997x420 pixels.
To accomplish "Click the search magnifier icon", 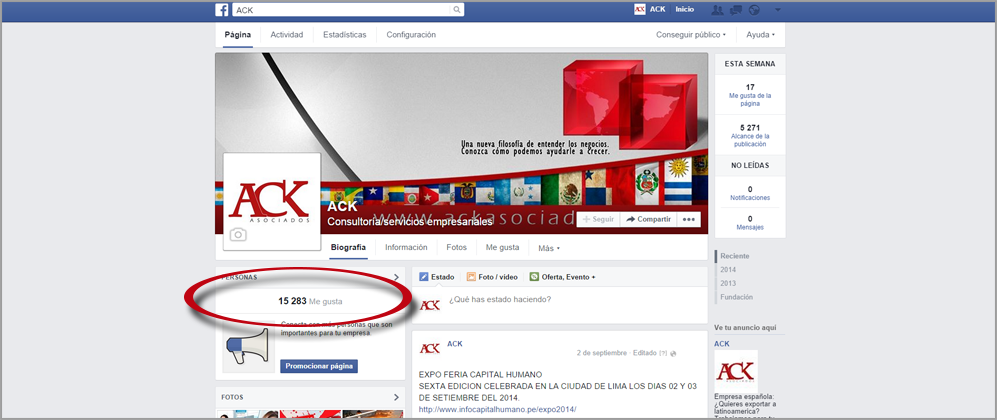I will [x=458, y=10].
